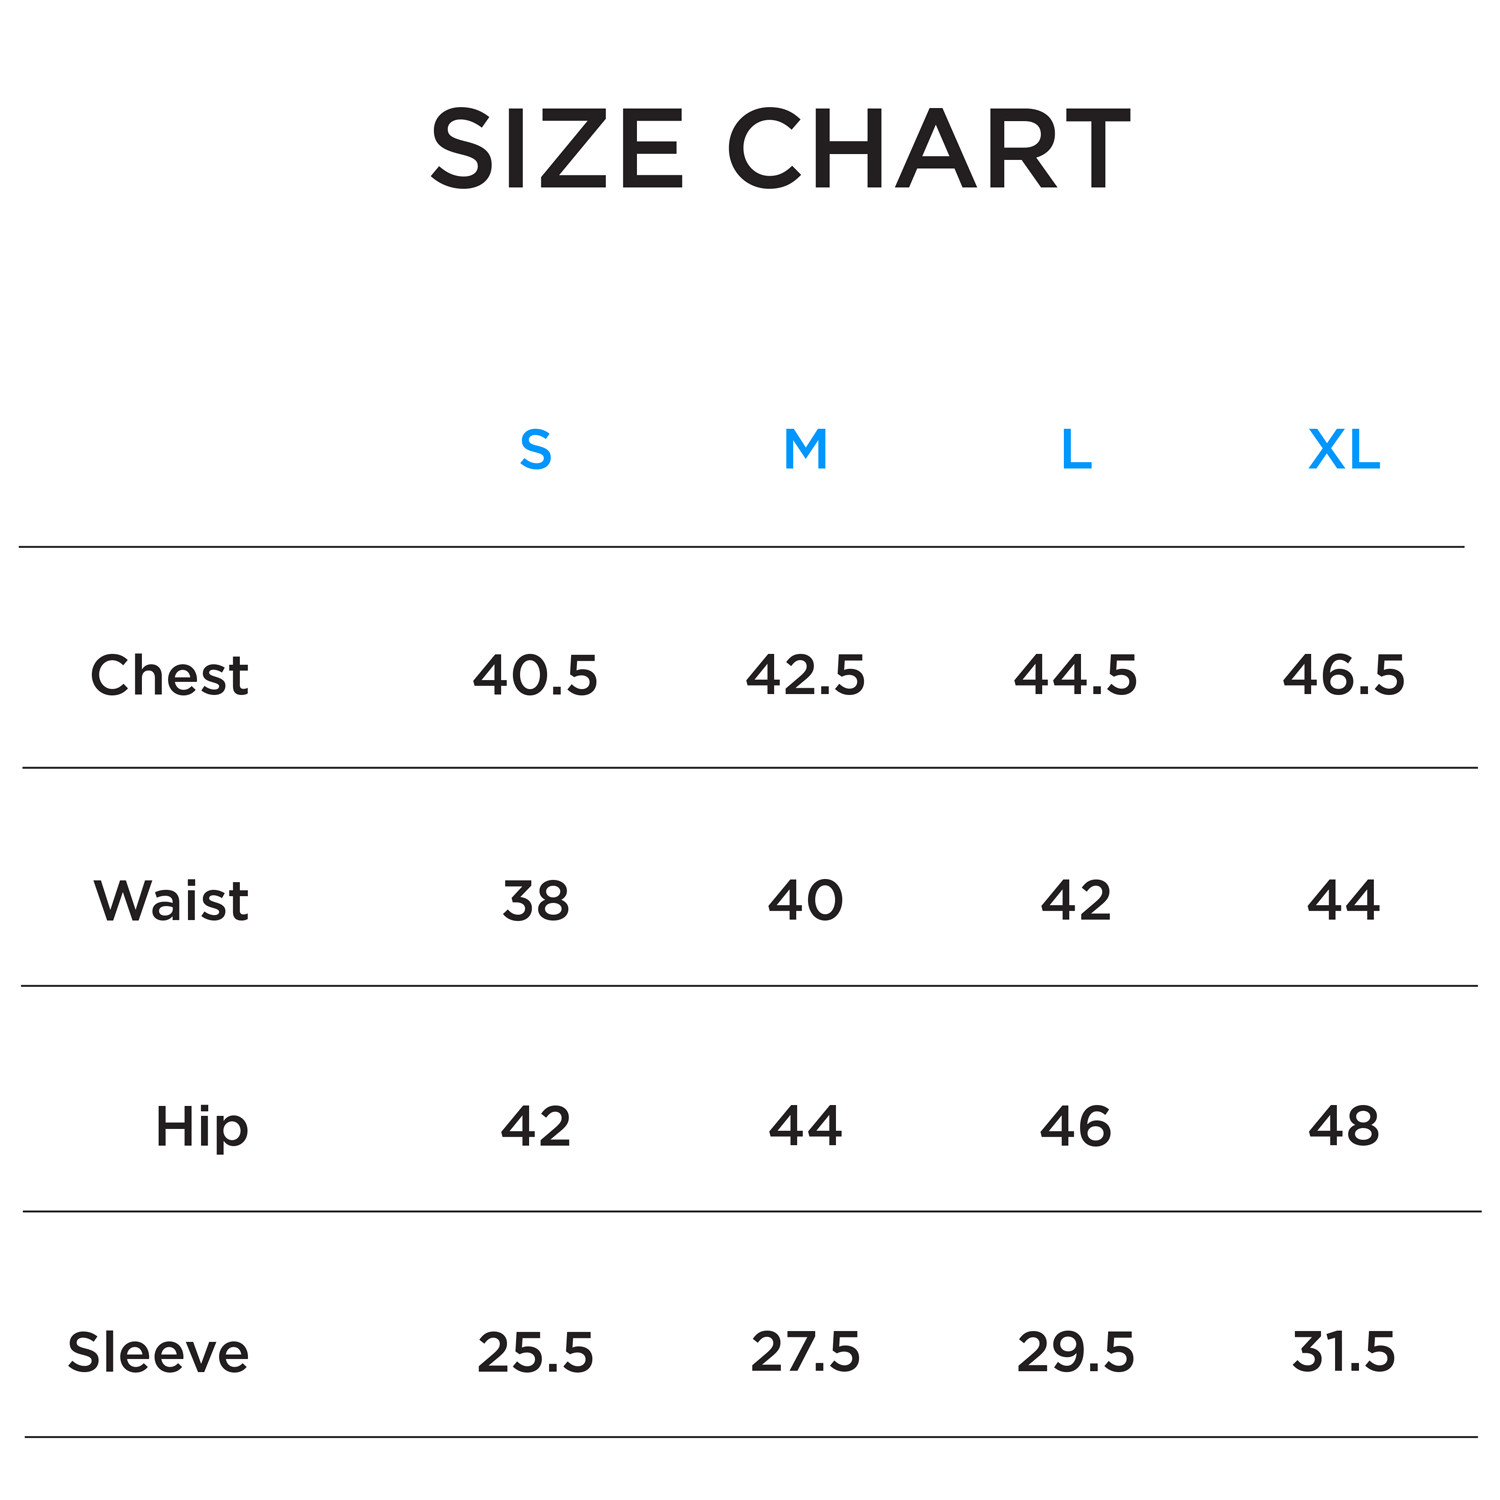1500x1500 pixels.
Task: Click waist value 40 under M
Action: tap(806, 900)
